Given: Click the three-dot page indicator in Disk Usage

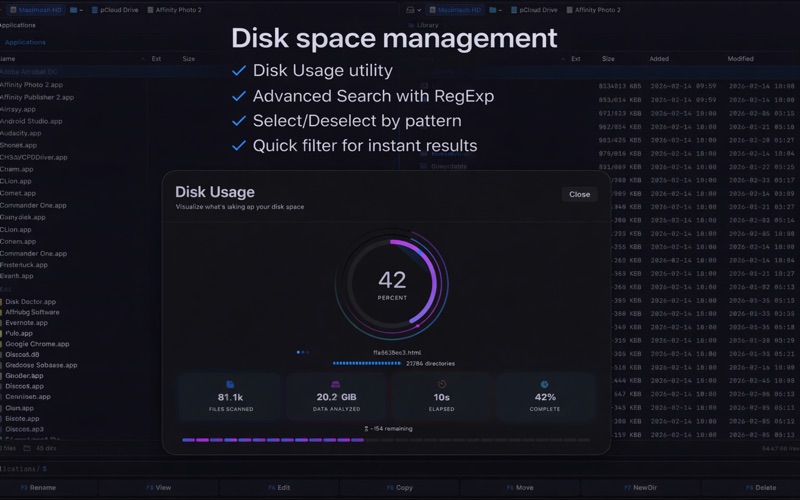Looking at the screenshot, I should pos(303,352).
